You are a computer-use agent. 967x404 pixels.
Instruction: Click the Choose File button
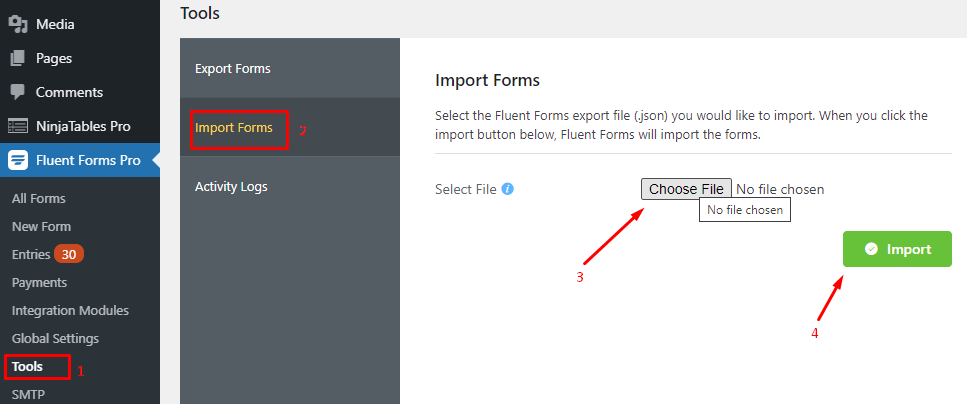686,189
